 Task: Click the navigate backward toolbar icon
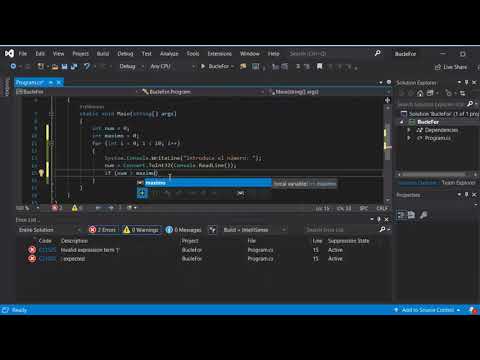[13, 67]
